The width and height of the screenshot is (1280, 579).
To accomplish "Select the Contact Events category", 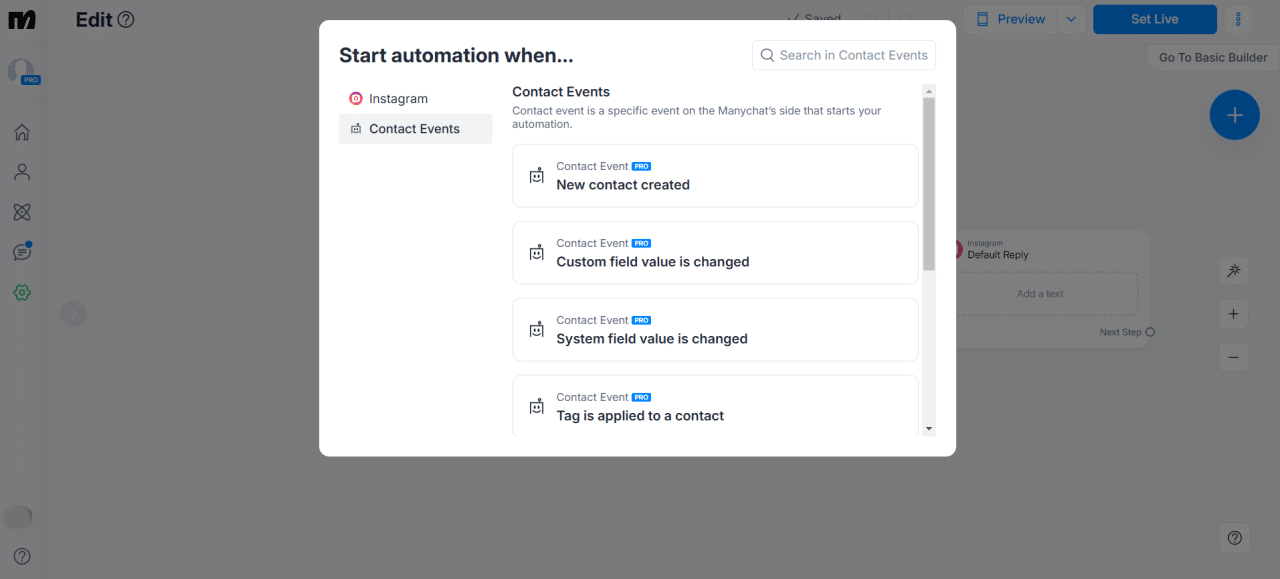I will point(415,129).
